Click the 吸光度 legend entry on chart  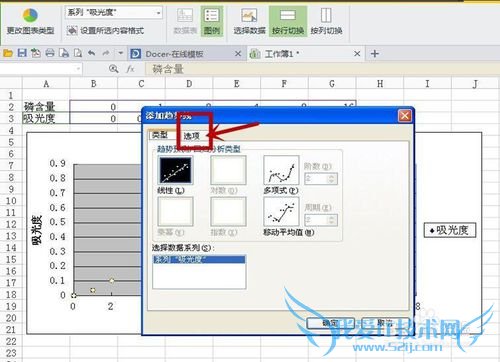[x=450, y=230]
